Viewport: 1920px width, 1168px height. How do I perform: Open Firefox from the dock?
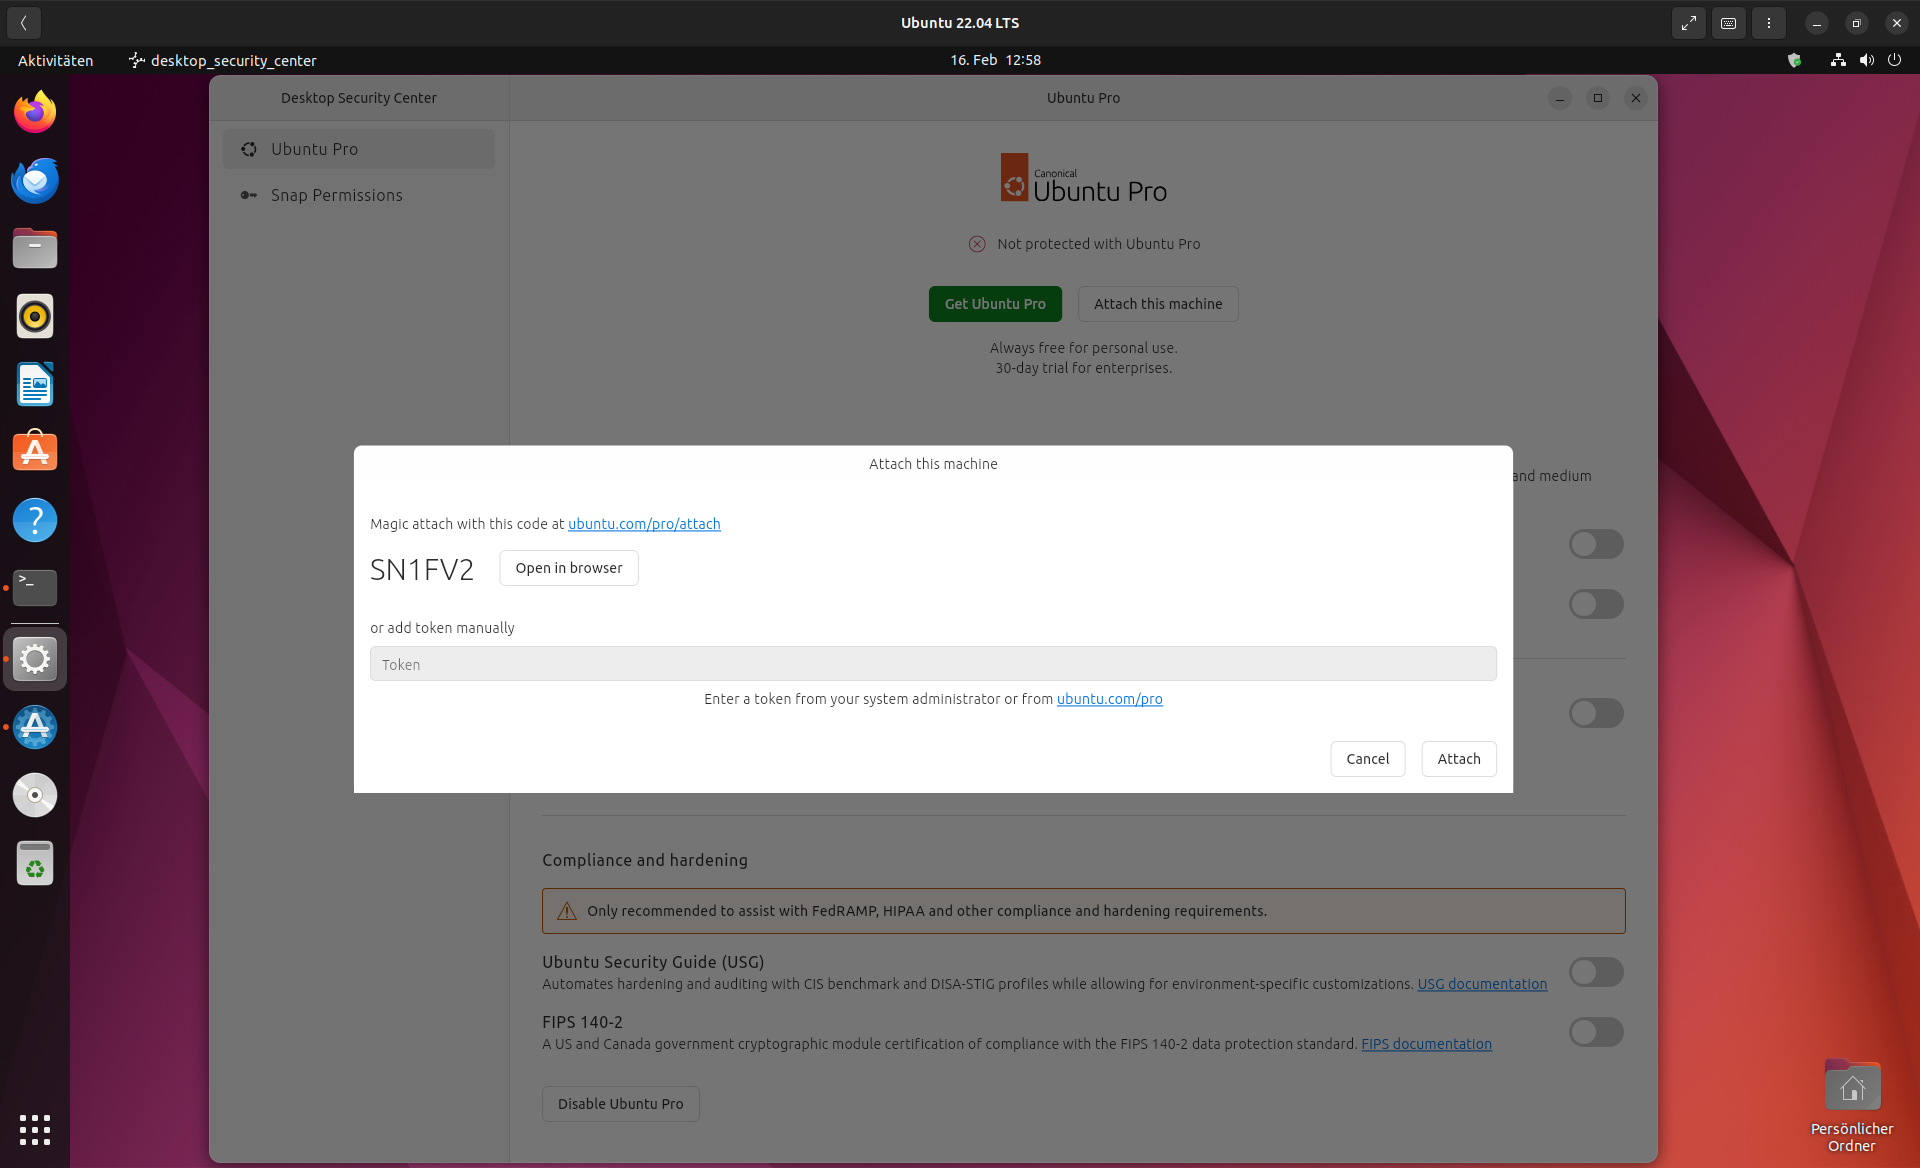pyautogui.click(x=35, y=112)
